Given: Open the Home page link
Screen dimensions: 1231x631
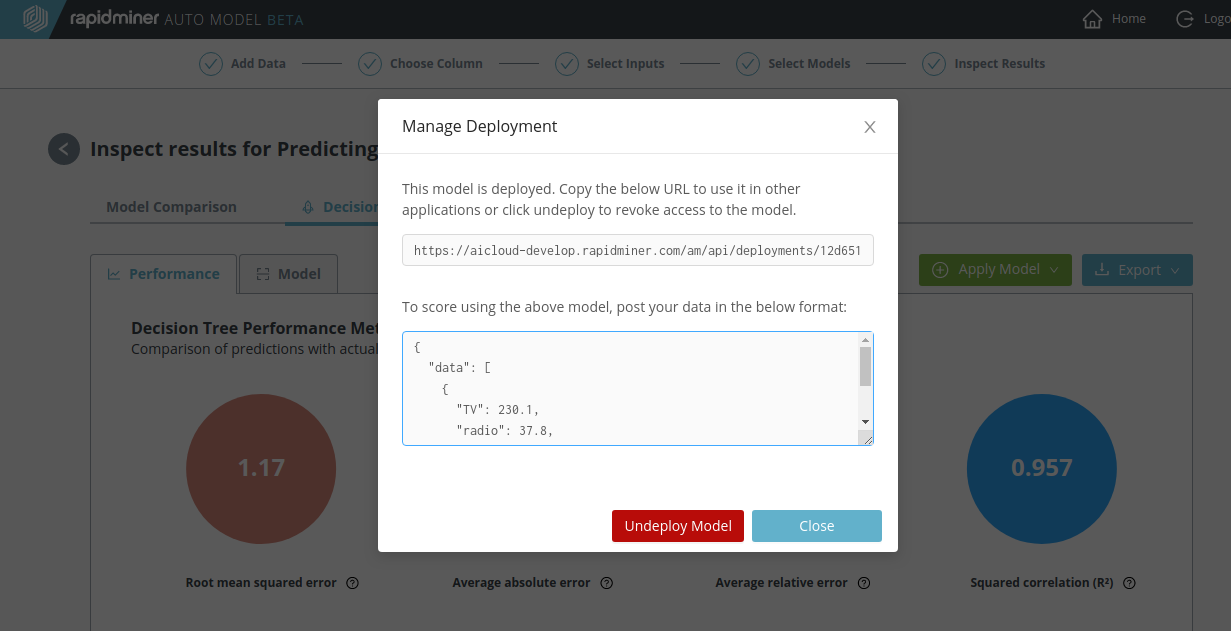Looking at the screenshot, I should tap(1114, 19).
